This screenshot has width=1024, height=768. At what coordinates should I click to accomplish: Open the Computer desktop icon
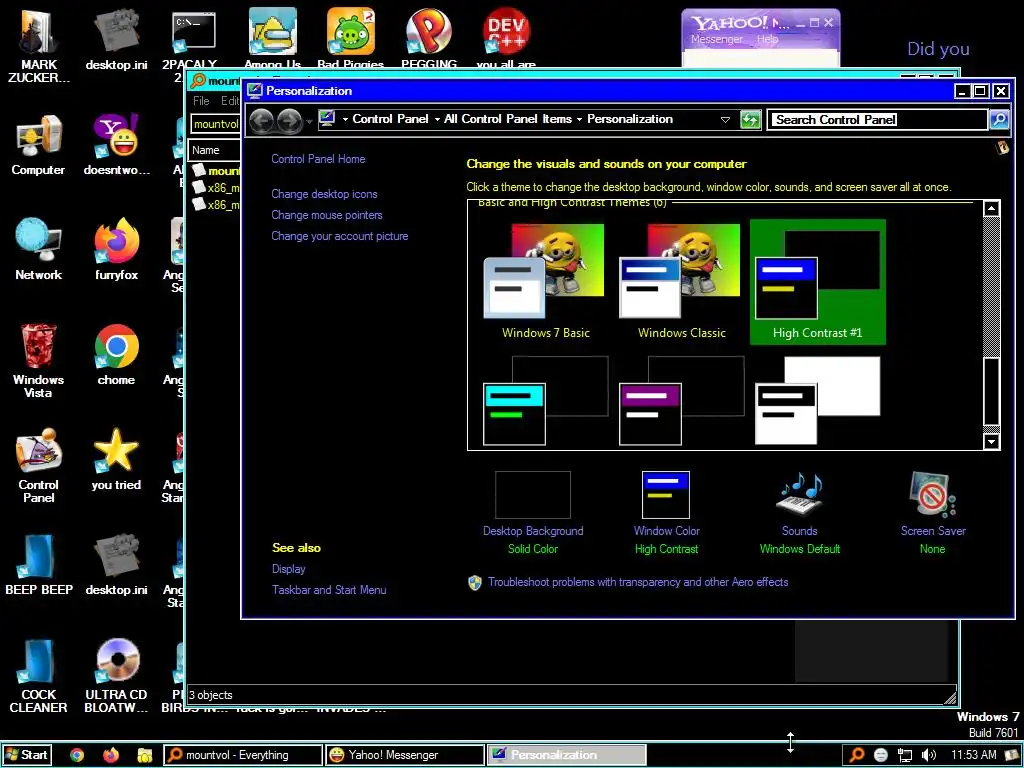[38, 146]
